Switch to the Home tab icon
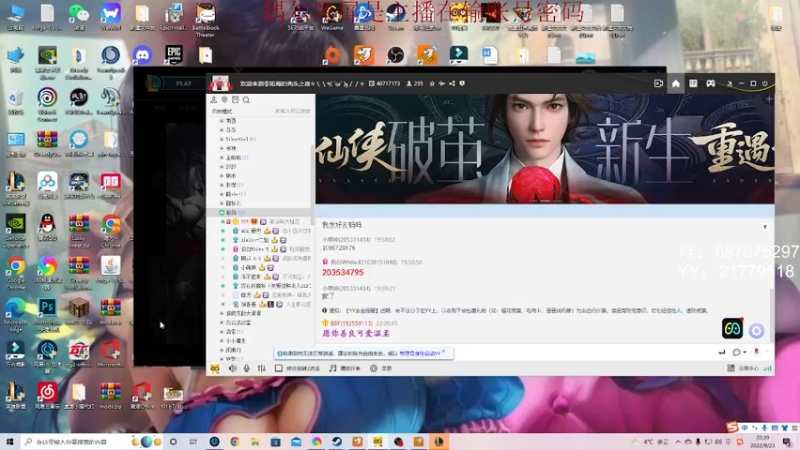 [676, 83]
